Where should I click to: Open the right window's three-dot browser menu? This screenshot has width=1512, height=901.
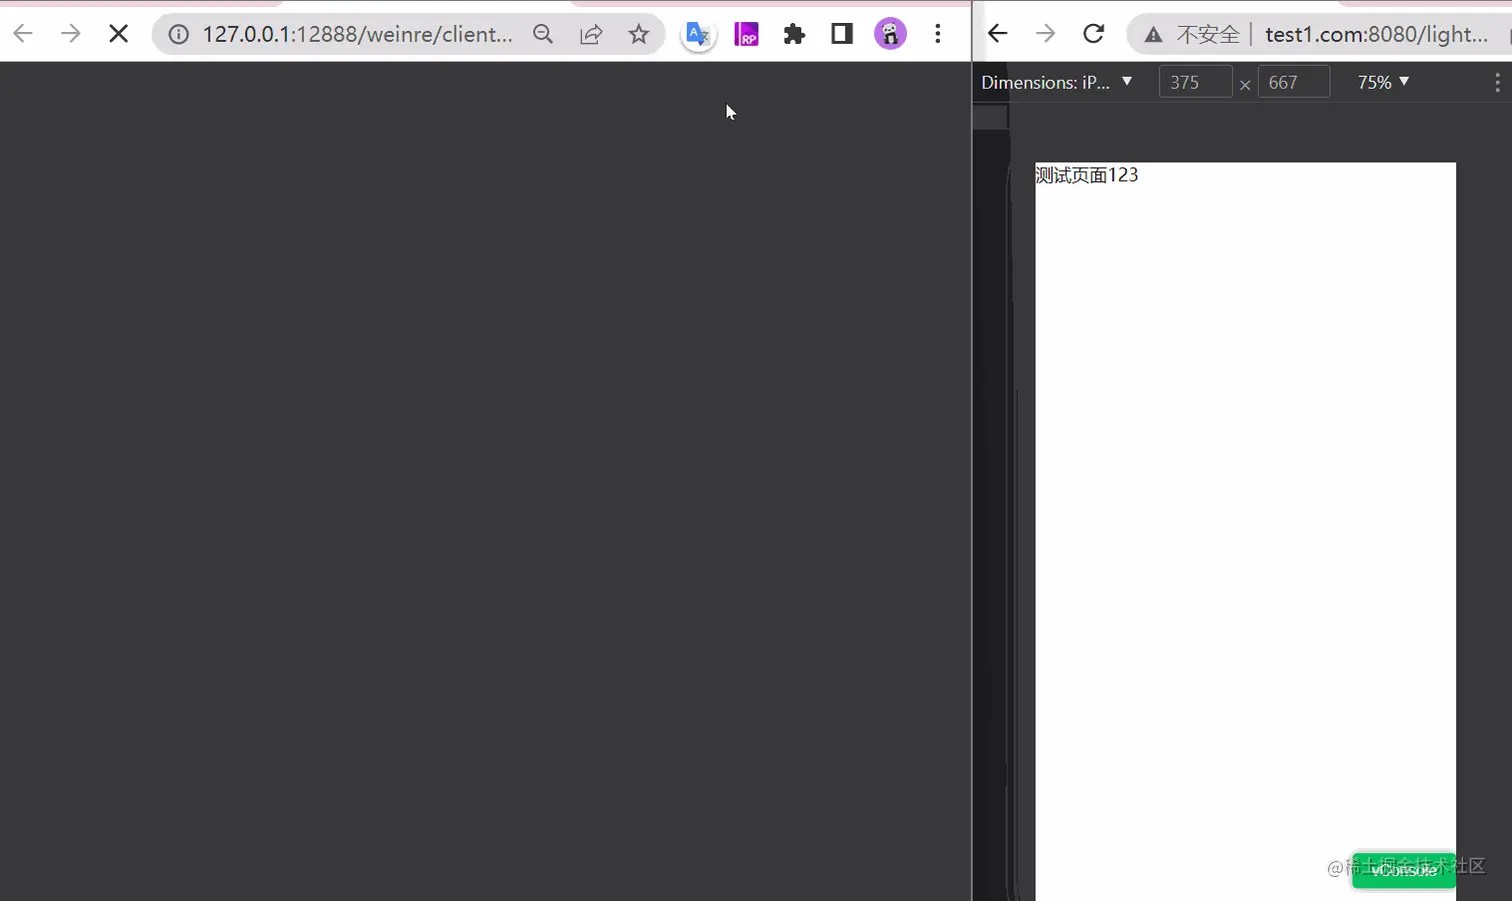[1508, 33]
